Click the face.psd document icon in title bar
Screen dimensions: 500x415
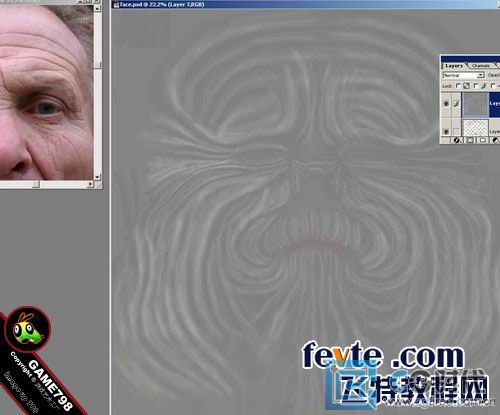point(116,4)
